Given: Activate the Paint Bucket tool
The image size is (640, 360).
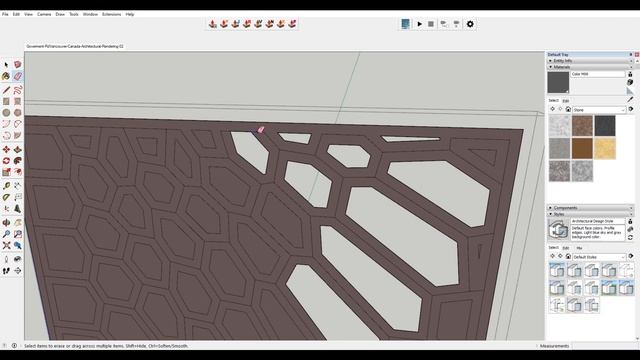Looking at the screenshot, I should [x=6, y=76].
